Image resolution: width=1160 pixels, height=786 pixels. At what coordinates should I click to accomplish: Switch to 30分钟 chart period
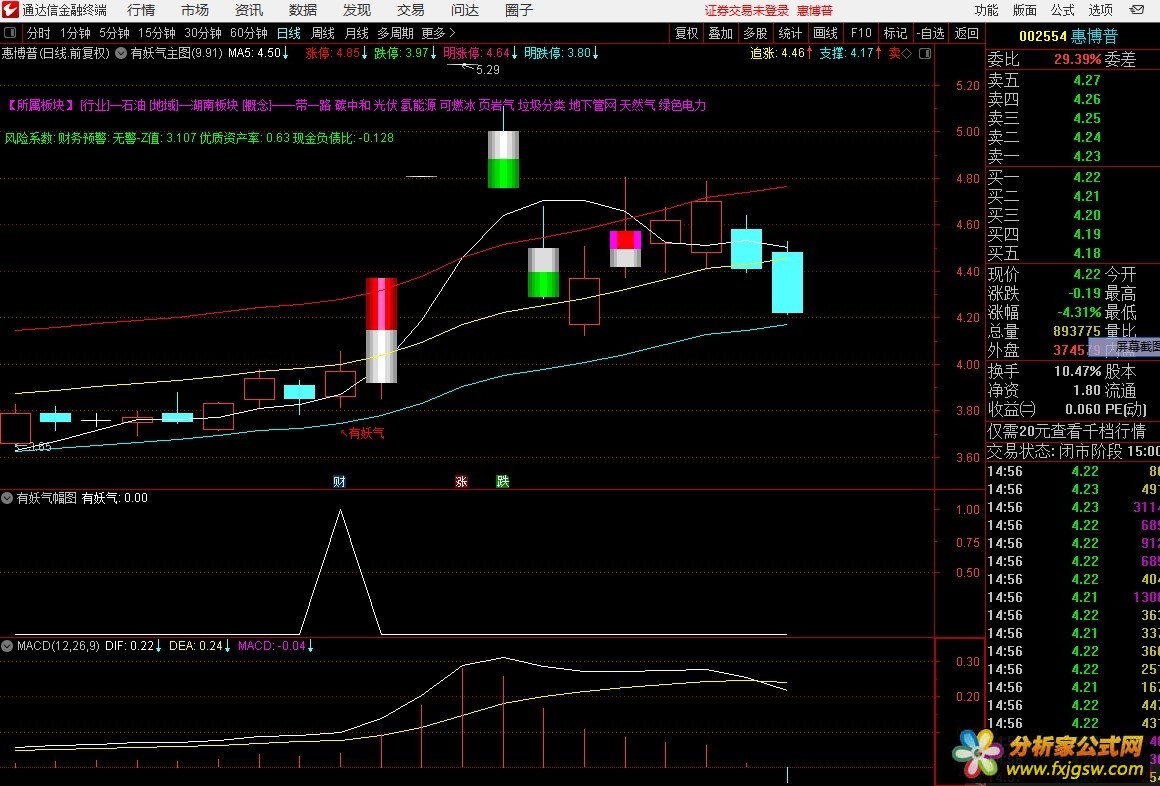[x=203, y=33]
